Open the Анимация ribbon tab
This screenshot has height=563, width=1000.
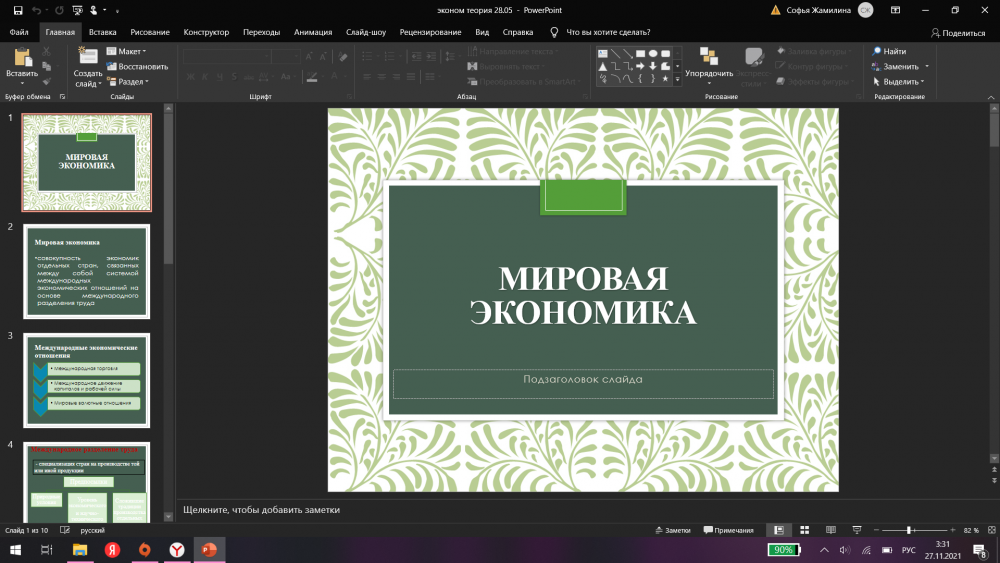click(x=313, y=32)
